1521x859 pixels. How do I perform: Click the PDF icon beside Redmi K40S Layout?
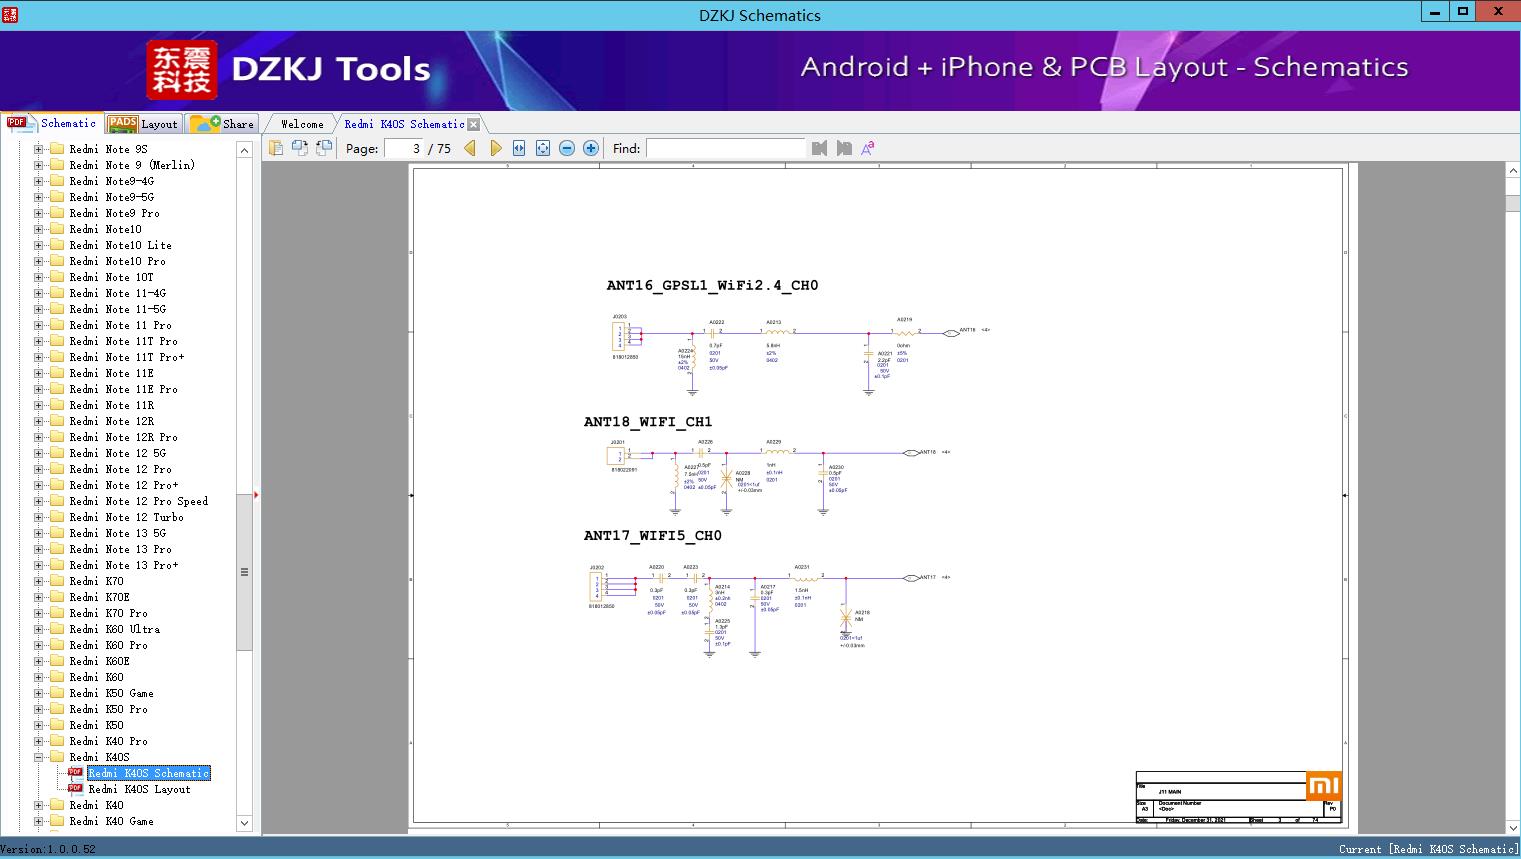75,789
